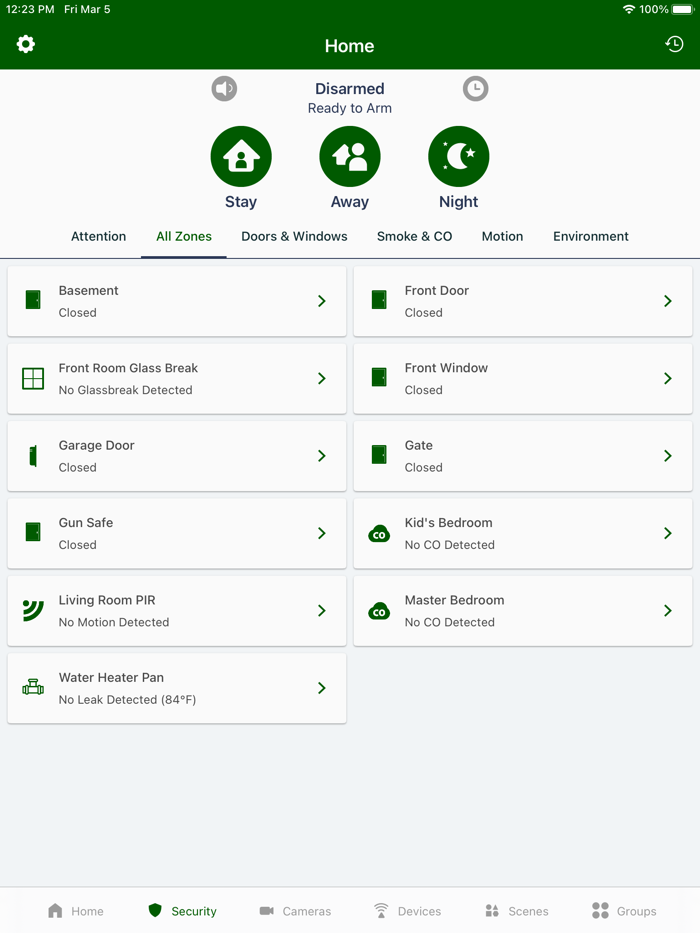Tap the Garage Door zone name

(96, 445)
